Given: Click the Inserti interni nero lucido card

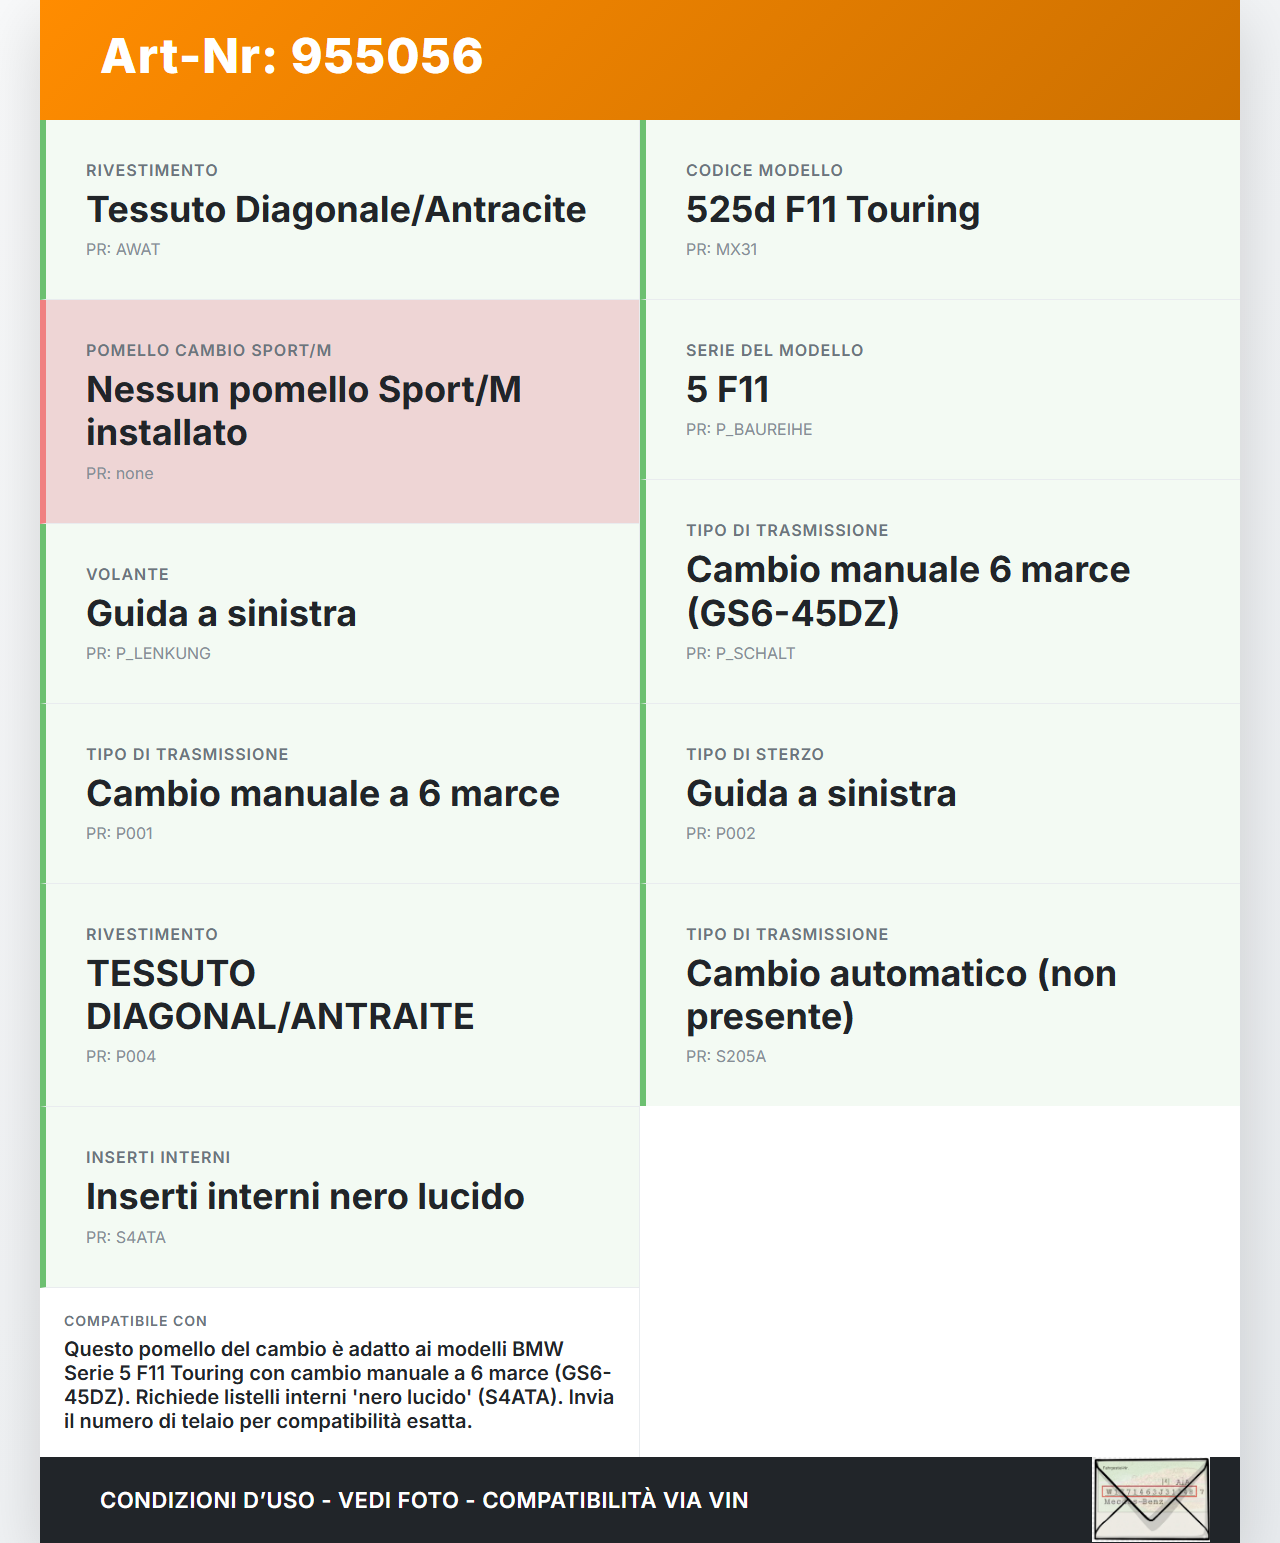Looking at the screenshot, I should (x=340, y=1196).
